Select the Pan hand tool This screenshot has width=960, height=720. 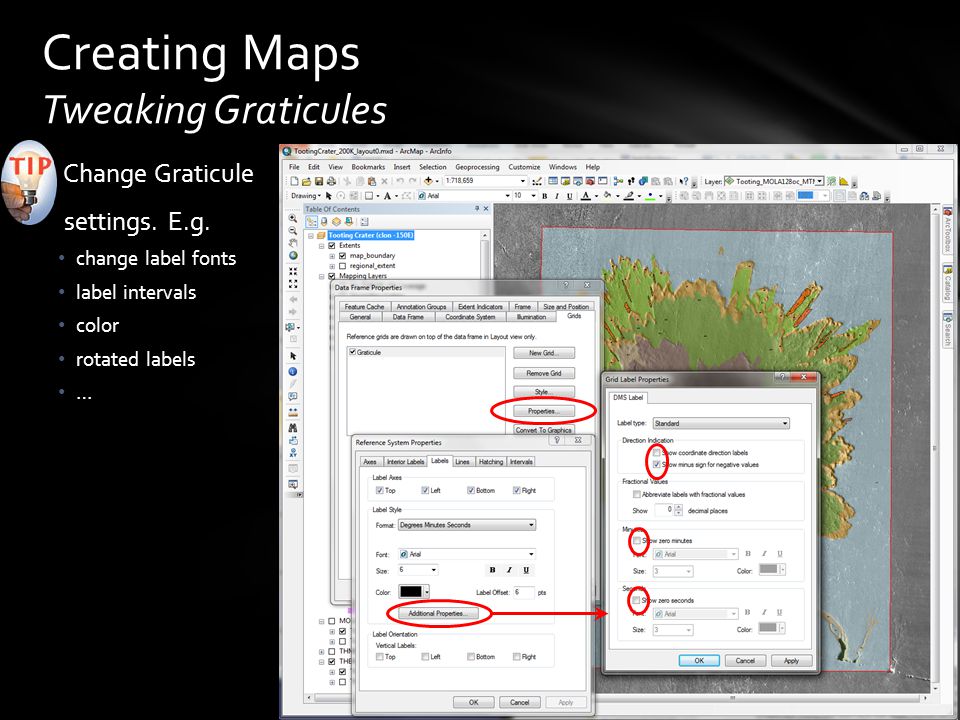pos(293,243)
